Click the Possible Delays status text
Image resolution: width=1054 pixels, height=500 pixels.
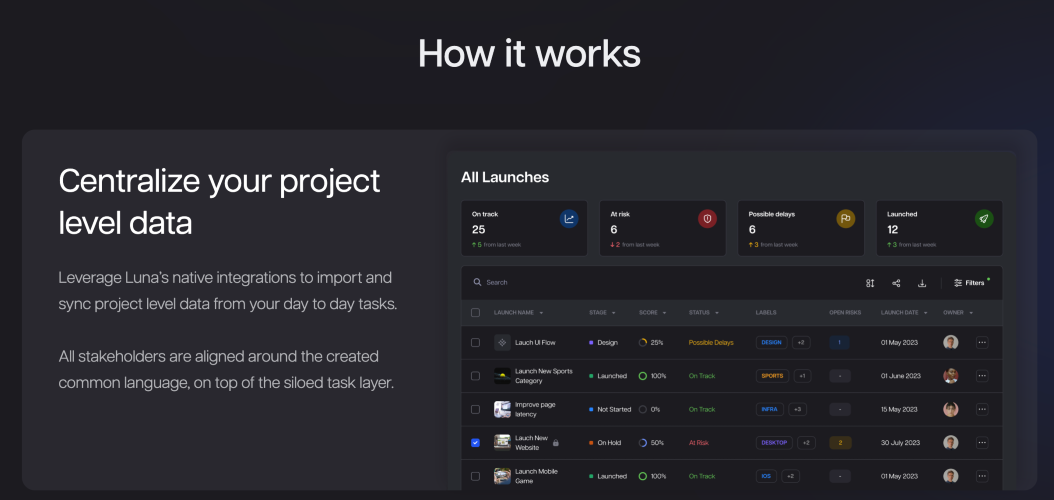click(711, 342)
